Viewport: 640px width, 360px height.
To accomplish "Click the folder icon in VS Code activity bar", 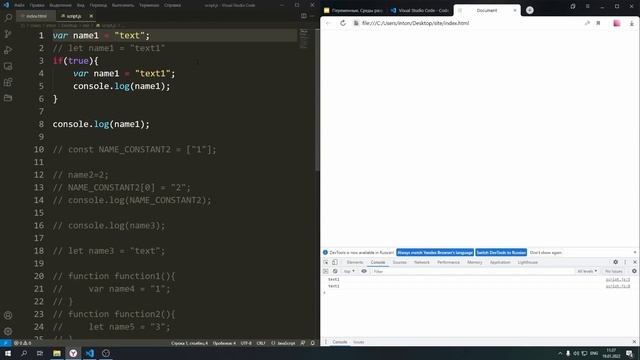I will click(x=8, y=98).
